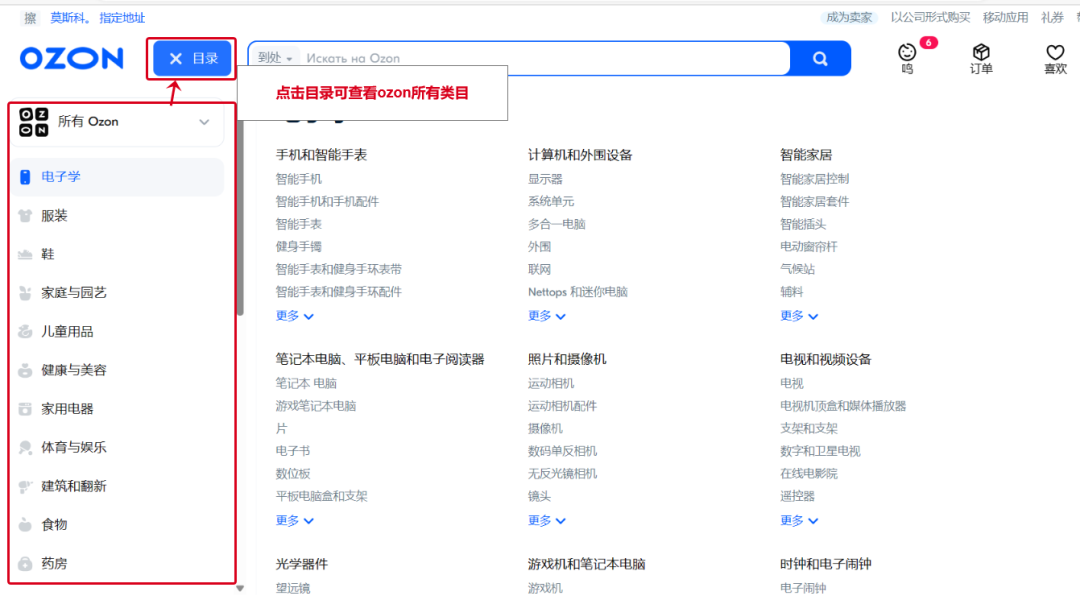Open 家用电器 category label
This screenshot has width=1080, height=600.
pos(67,408)
